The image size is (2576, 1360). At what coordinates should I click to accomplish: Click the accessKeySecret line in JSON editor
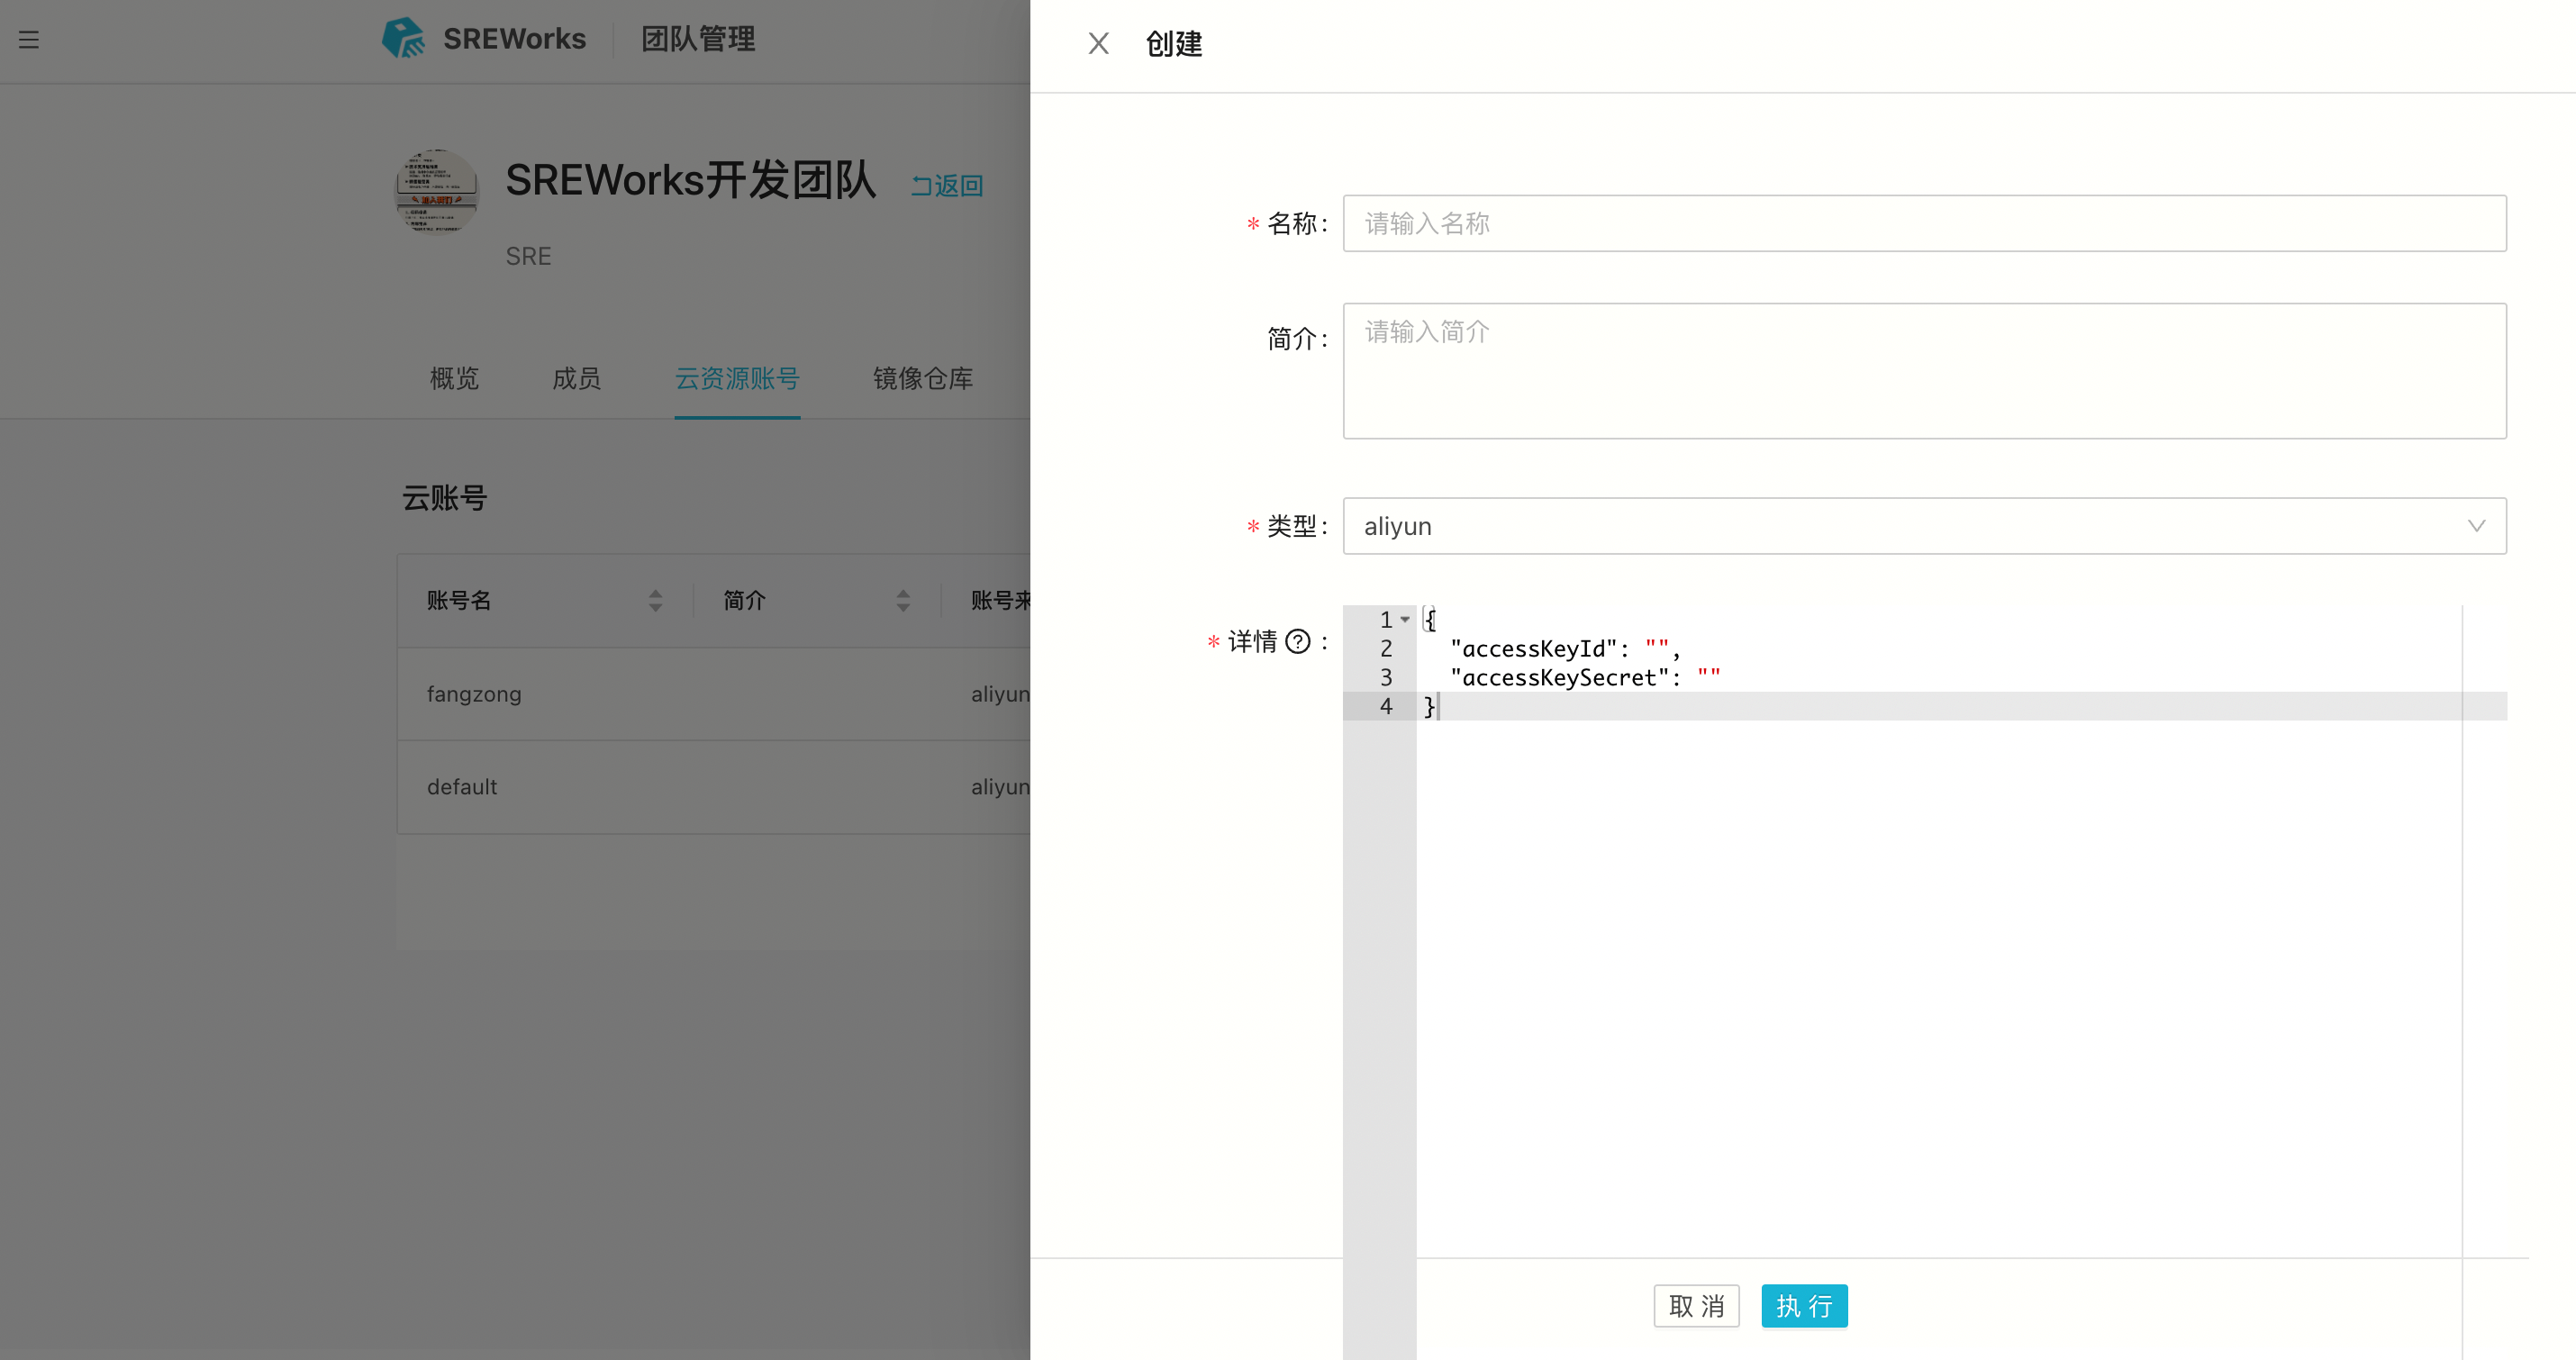point(1584,678)
